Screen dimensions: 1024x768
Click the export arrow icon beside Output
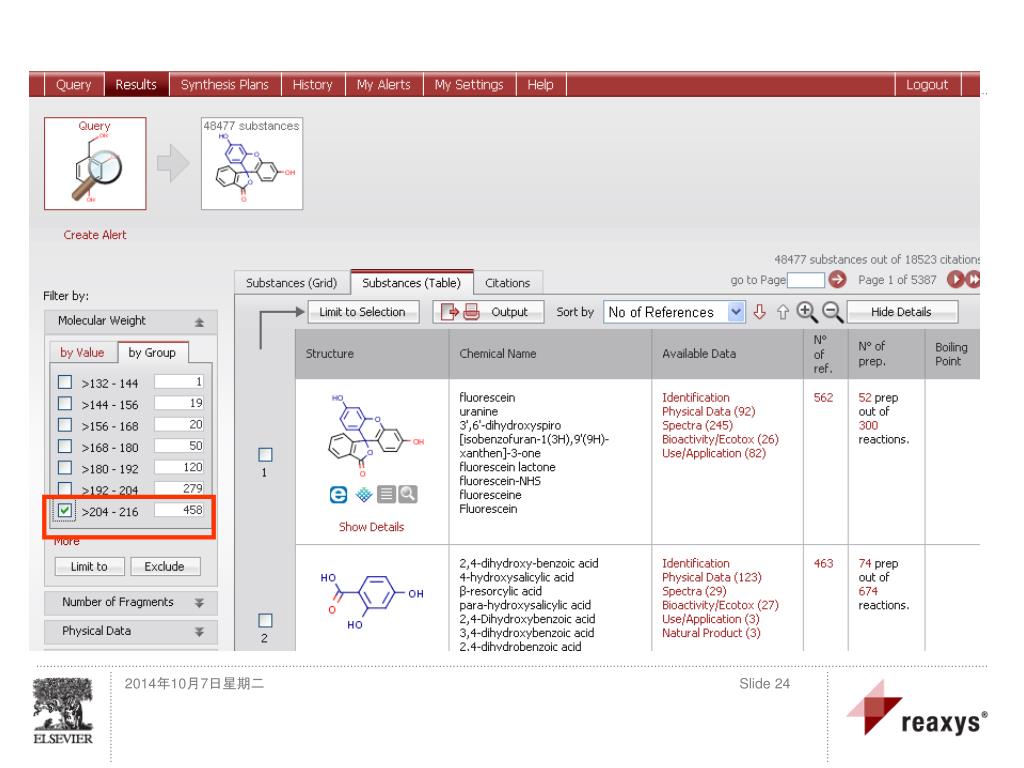[449, 312]
